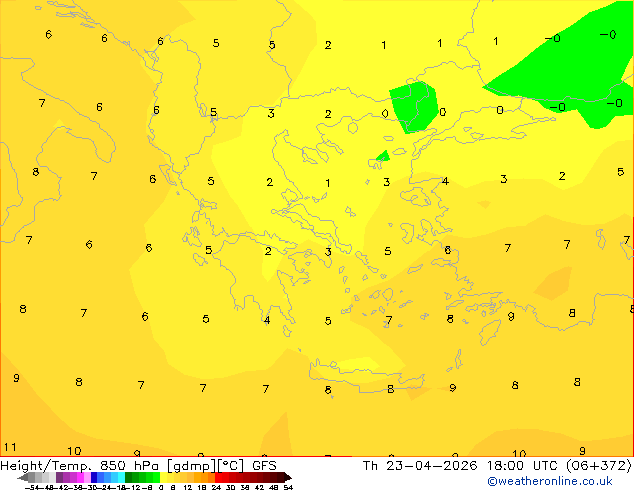This screenshot has height=490, width=634.
Task: Click the time '18:00 UTC'
Action: (x=524, y=466)
